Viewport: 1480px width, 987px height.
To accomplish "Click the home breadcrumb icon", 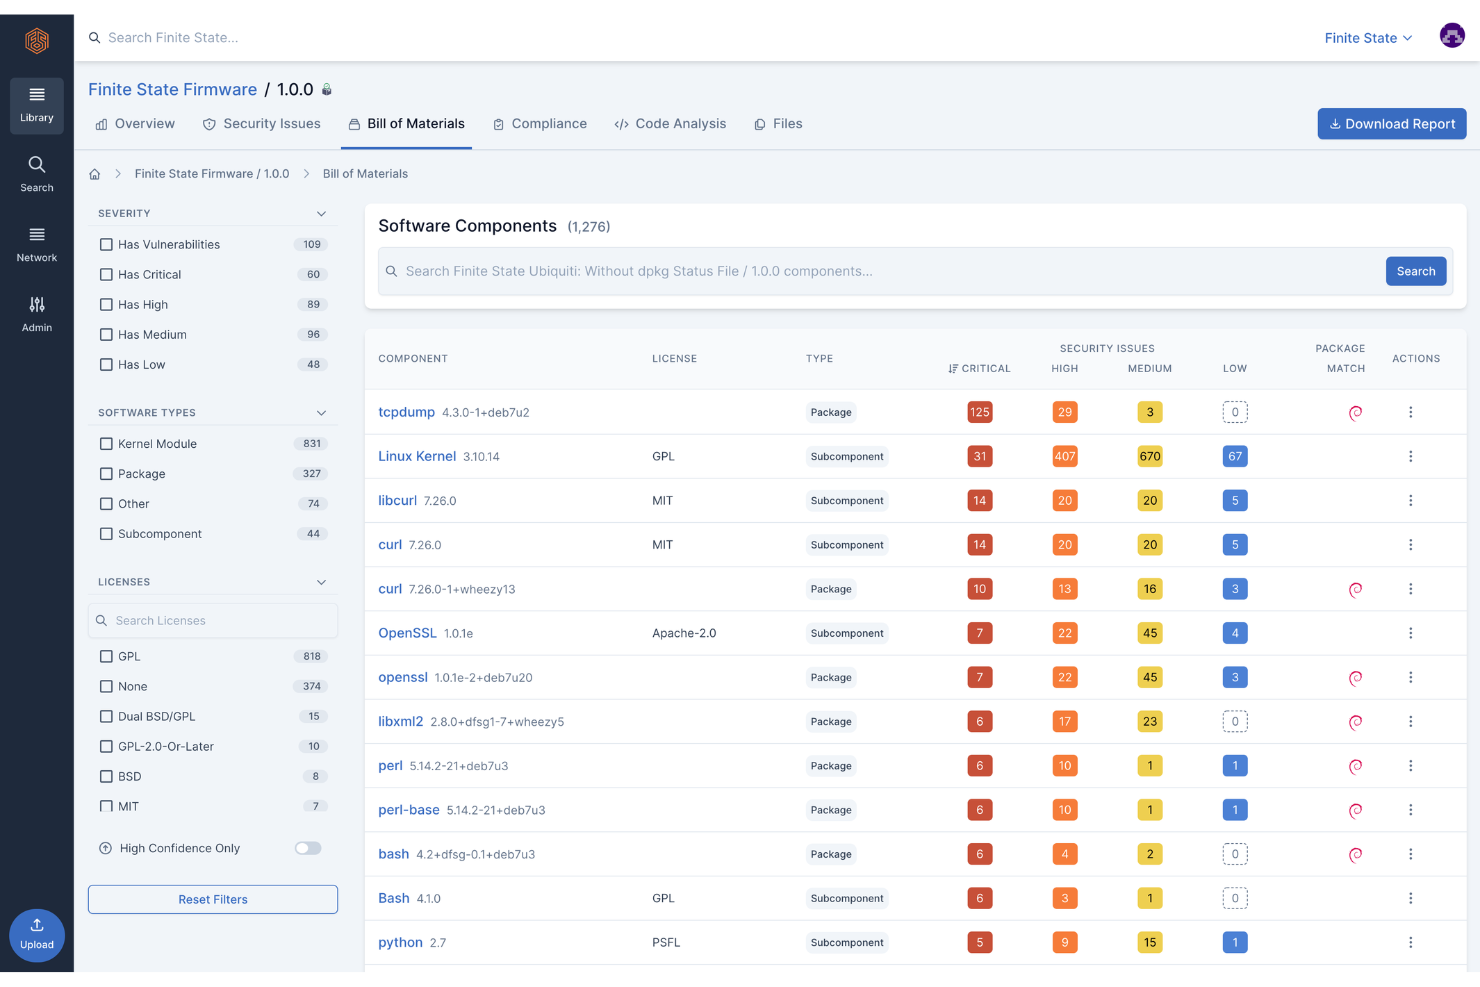I will (x=95, y=174).
